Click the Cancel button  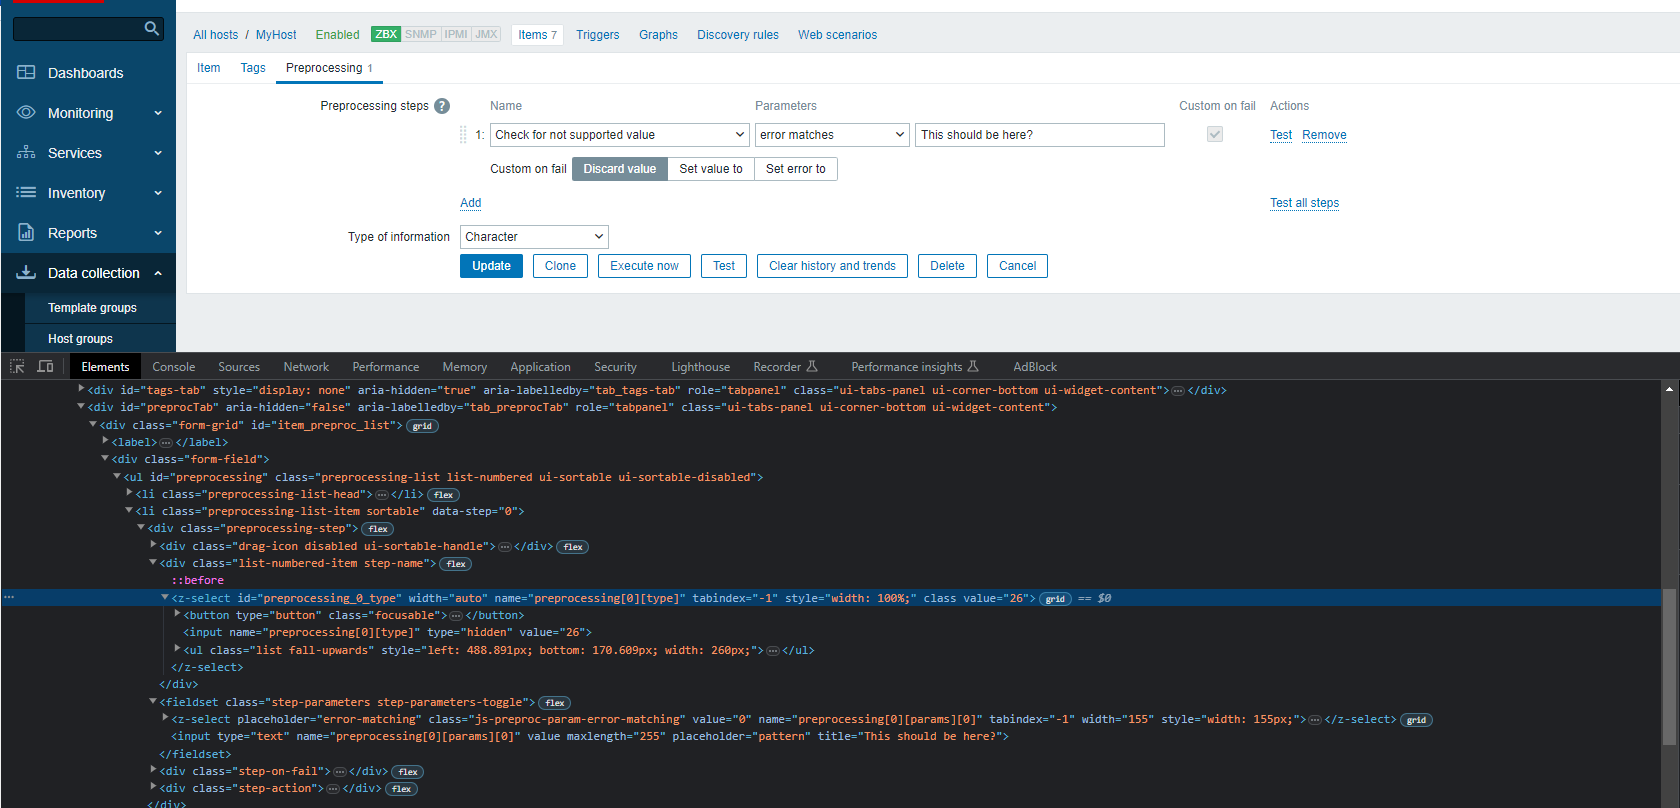1017,266
